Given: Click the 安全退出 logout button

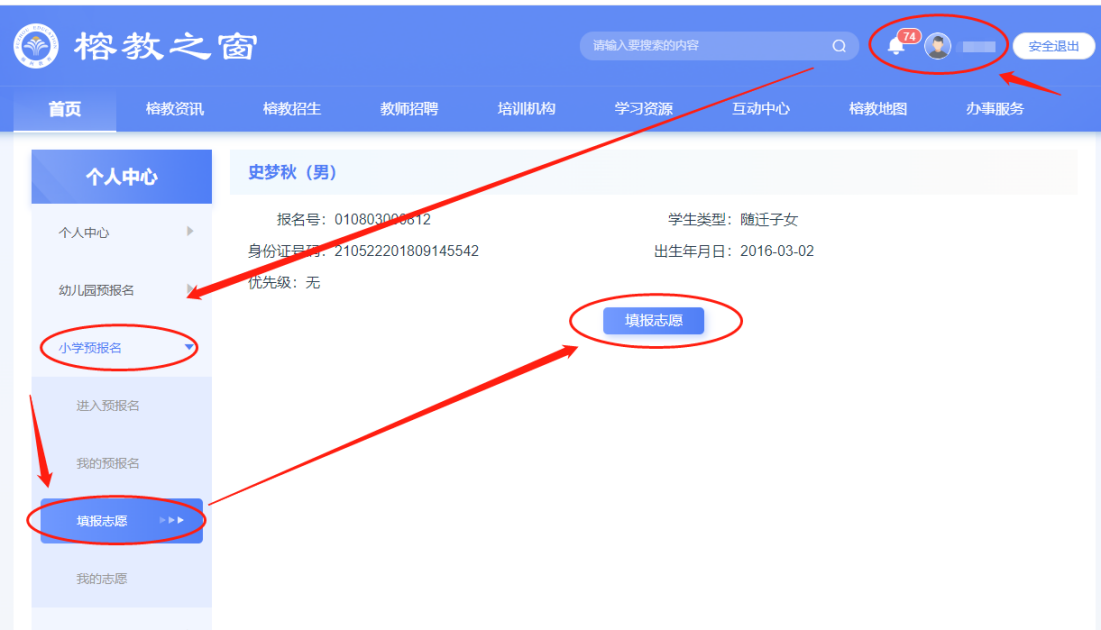Looking at the screenshot, I should coord(1053,46).
